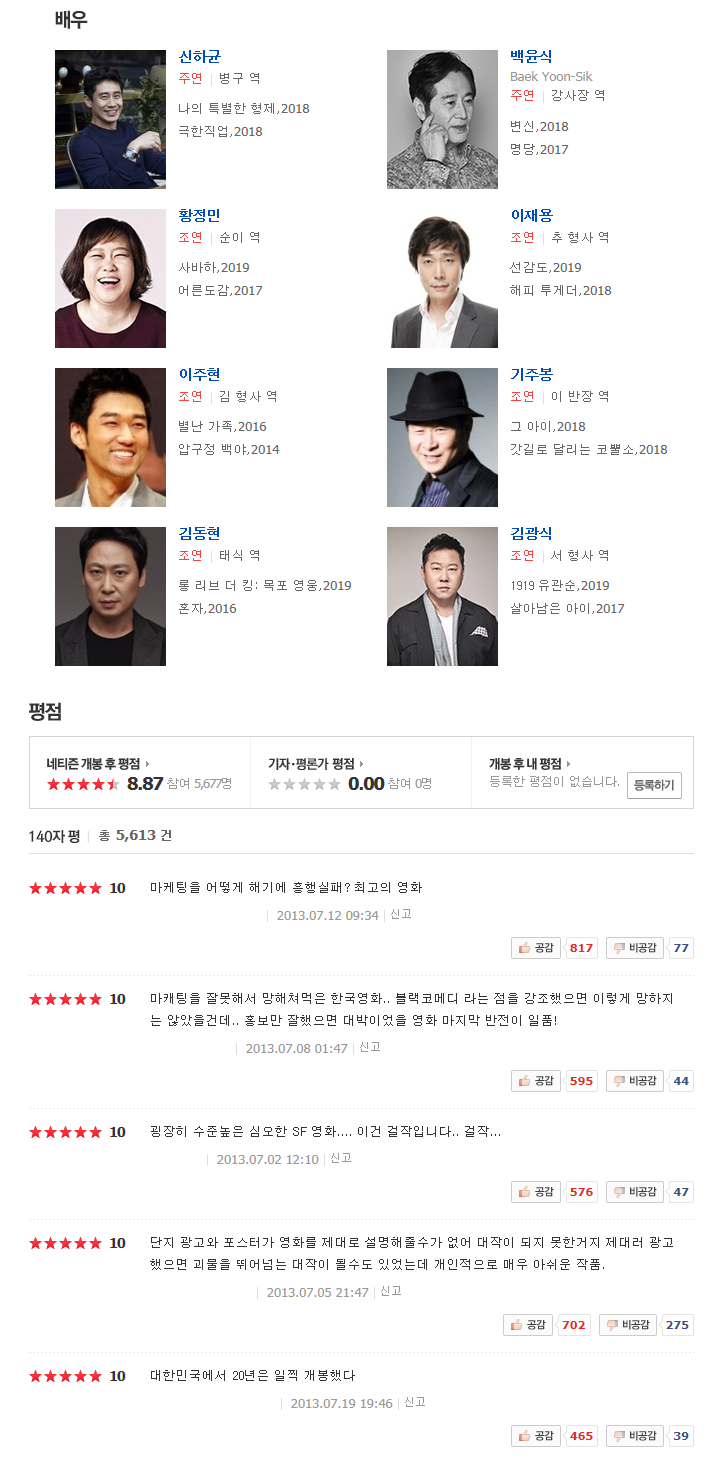This screenshot has width=723, height=1462.
Task: Report first review via 신고 link
Action: 400,914
